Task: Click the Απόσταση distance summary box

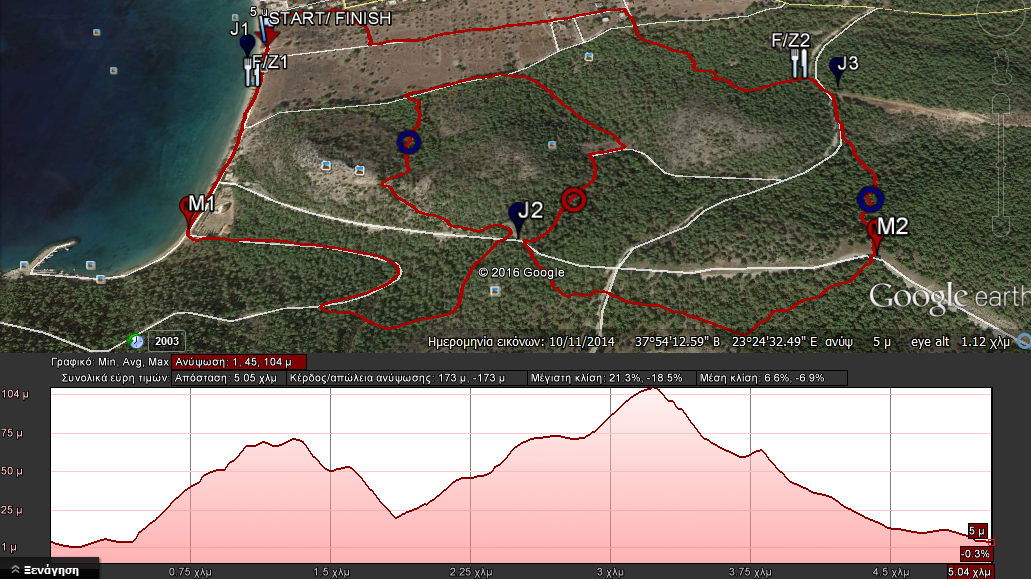Action: click(x=228, y=379)
